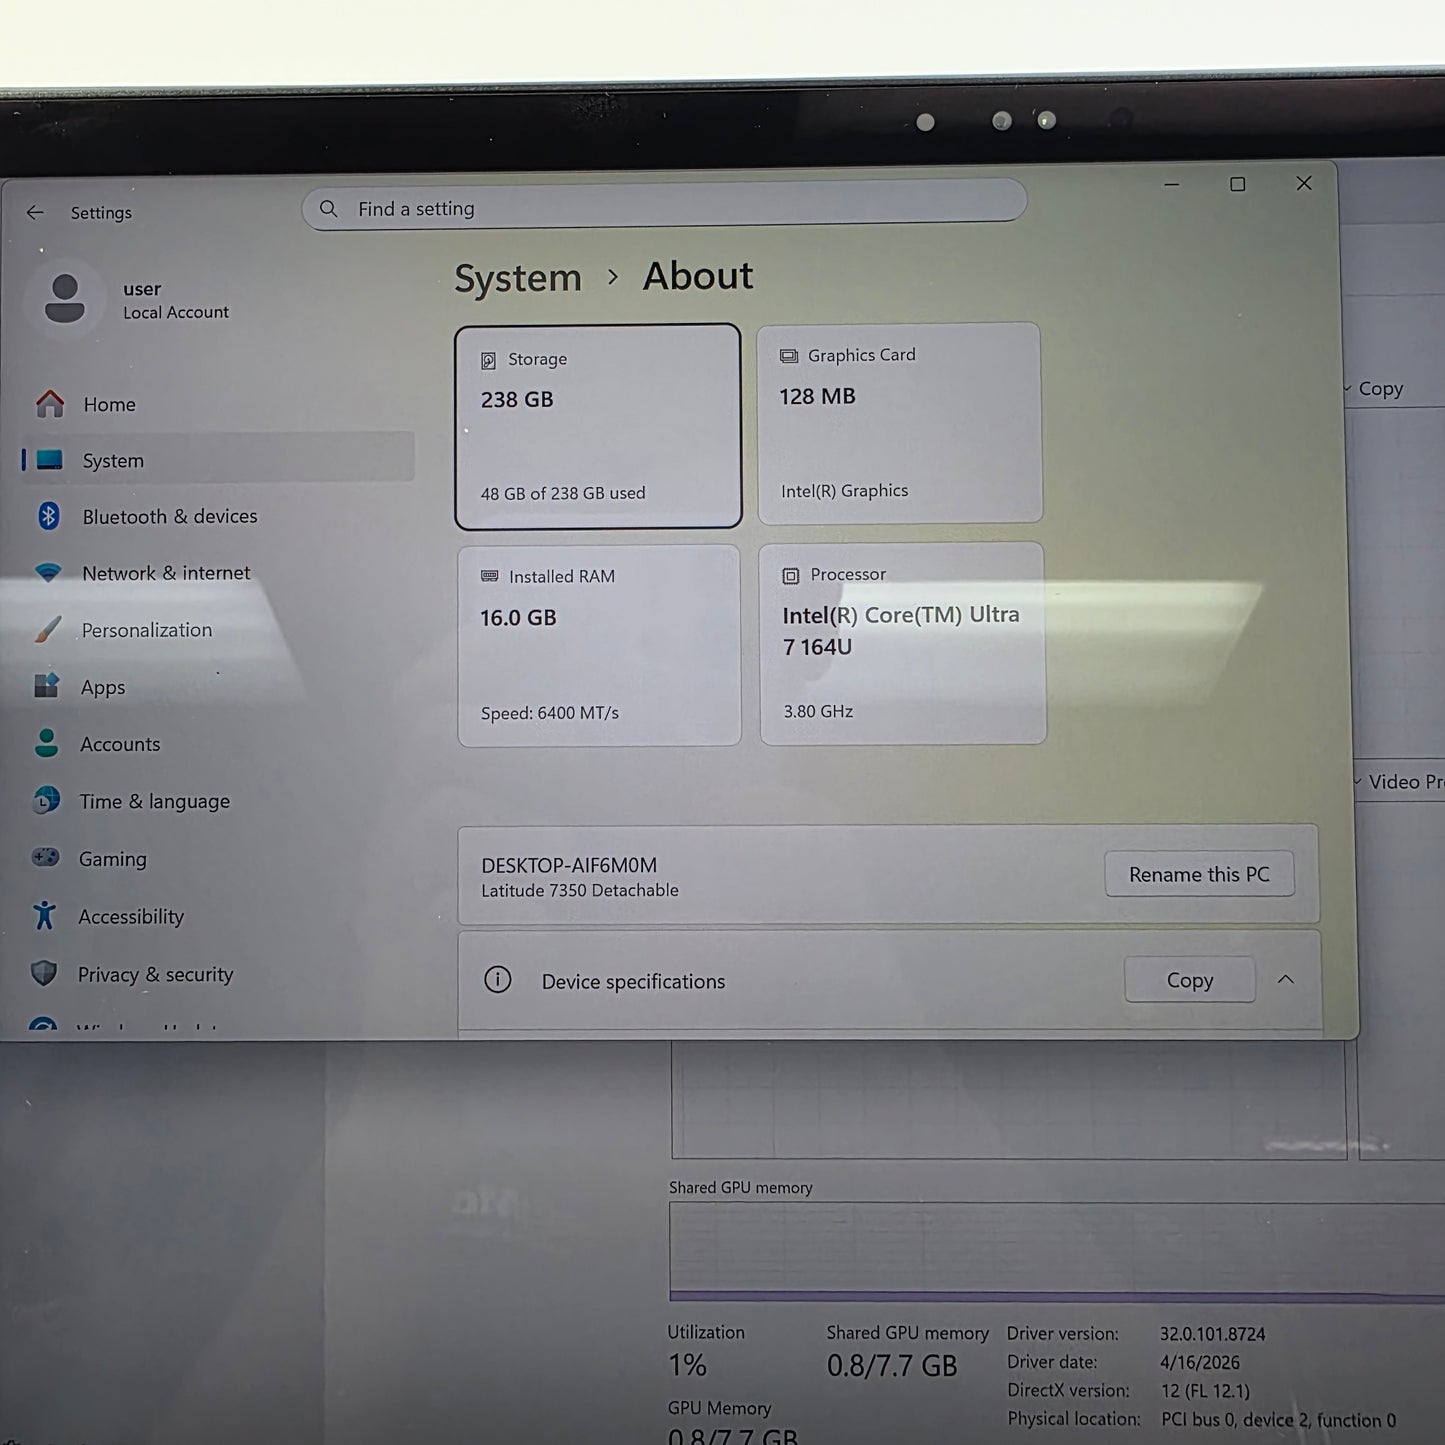The image size is (1445, 1445).
Task: Click the Processor chip icon
Action: [x=791, y=575]
